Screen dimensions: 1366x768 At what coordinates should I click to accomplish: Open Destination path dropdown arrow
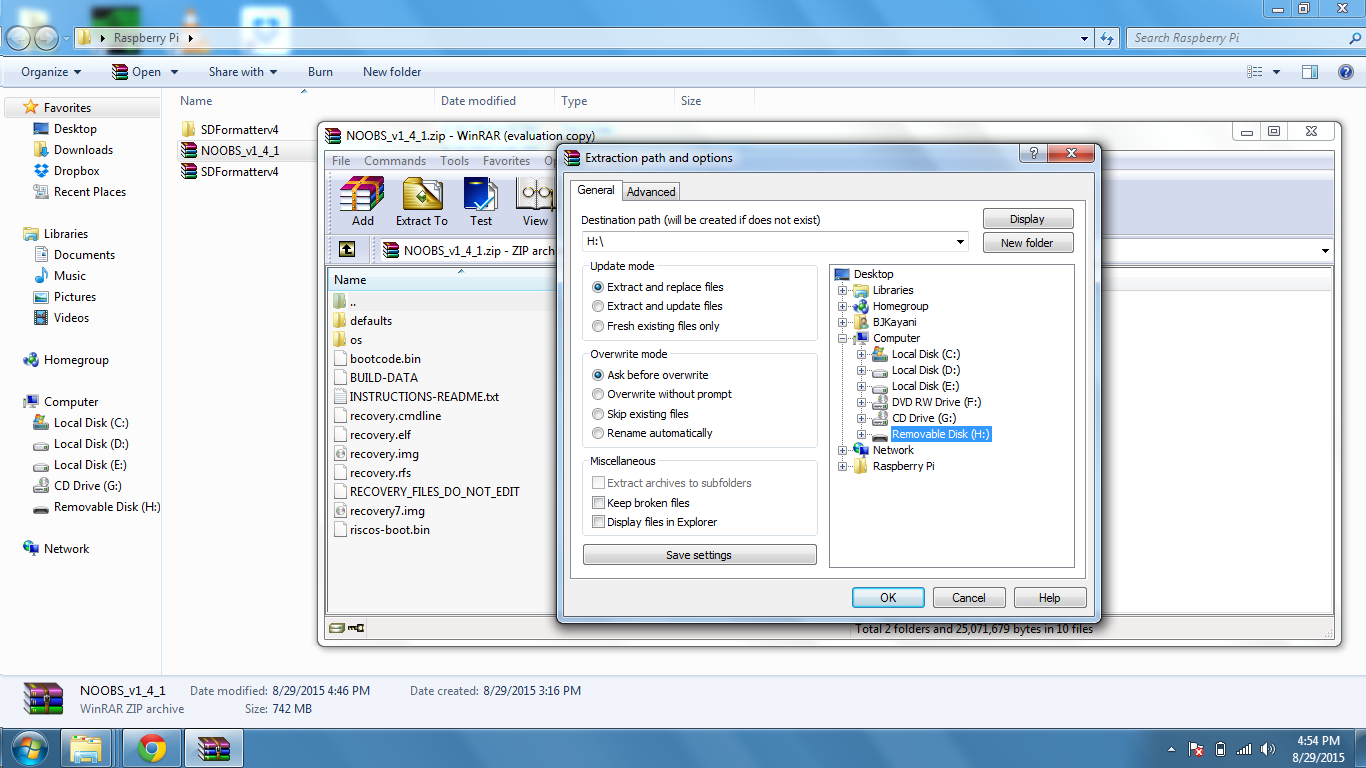(960, 242)
